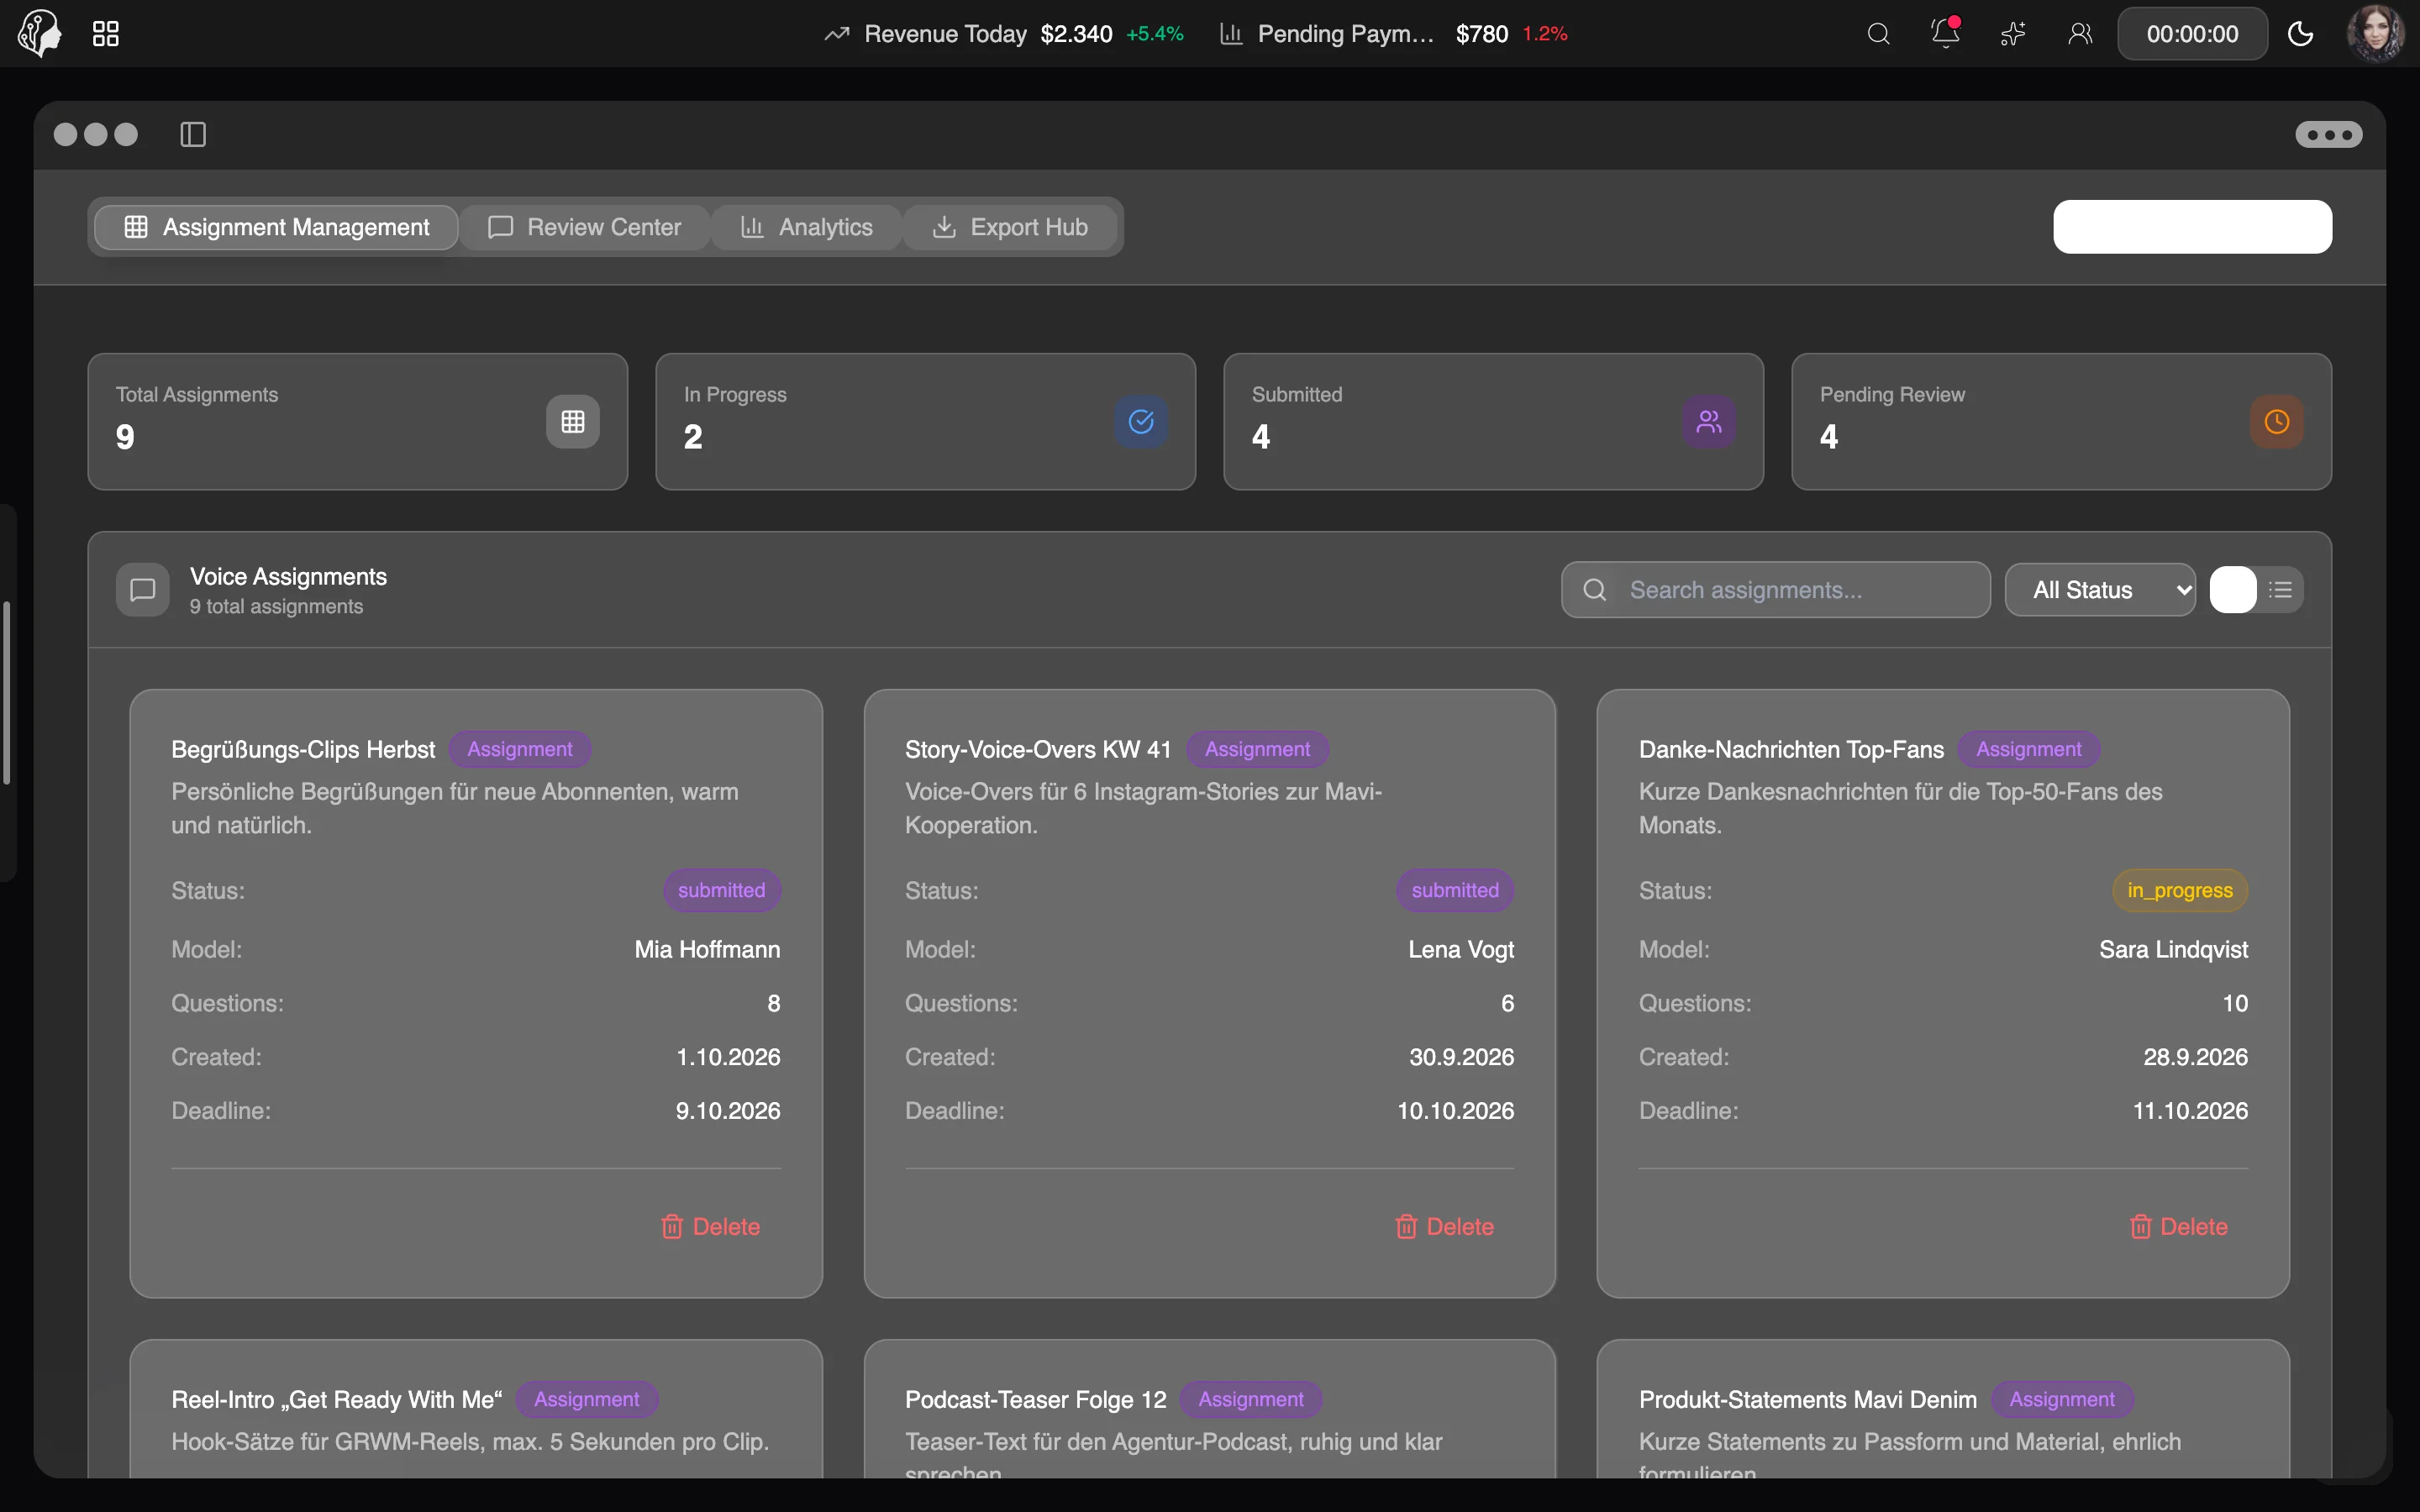Click the Total Assignments grid icon
2420x1512 pixels.
pyautogui.click(x=573, y=422)
